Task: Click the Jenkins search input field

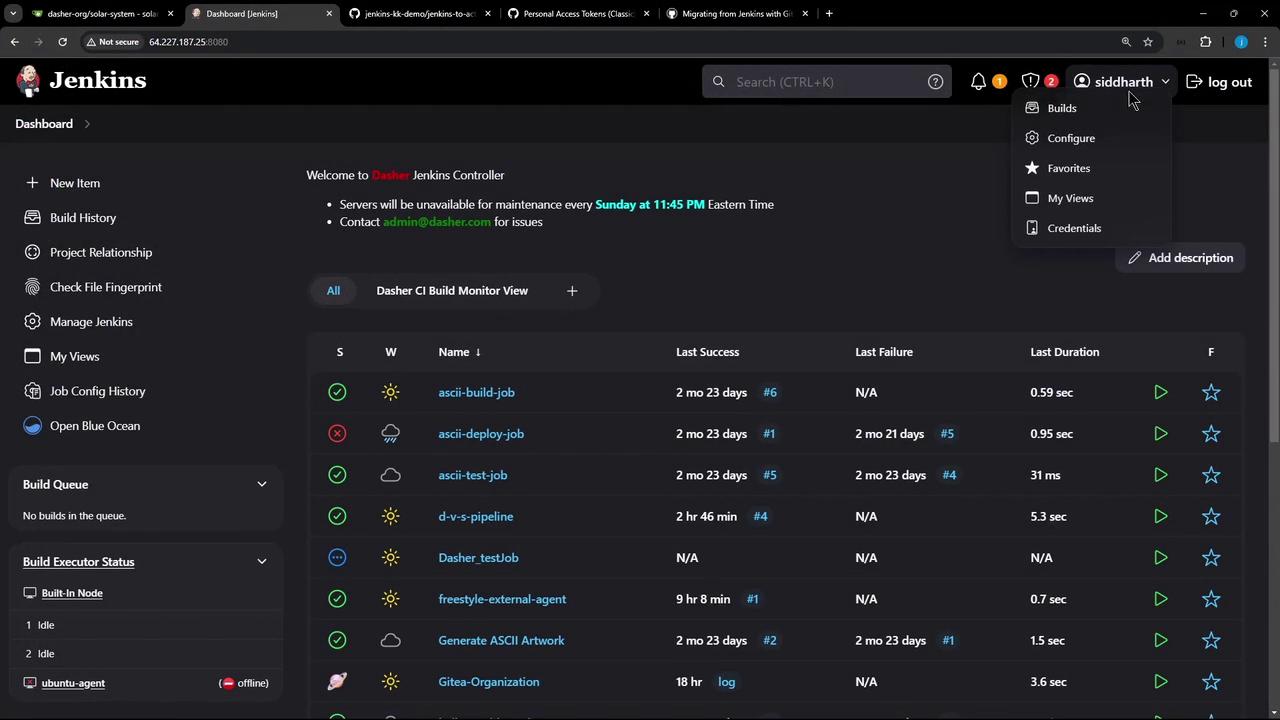Action: point(826,82)
